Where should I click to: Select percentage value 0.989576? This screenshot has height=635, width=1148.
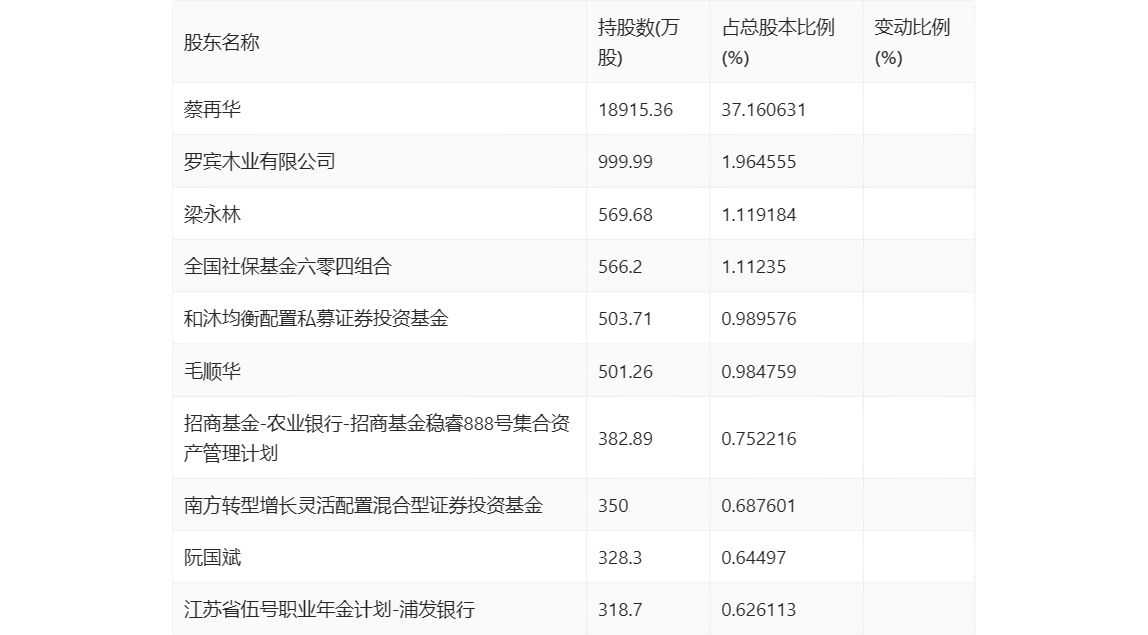[758, 319]
